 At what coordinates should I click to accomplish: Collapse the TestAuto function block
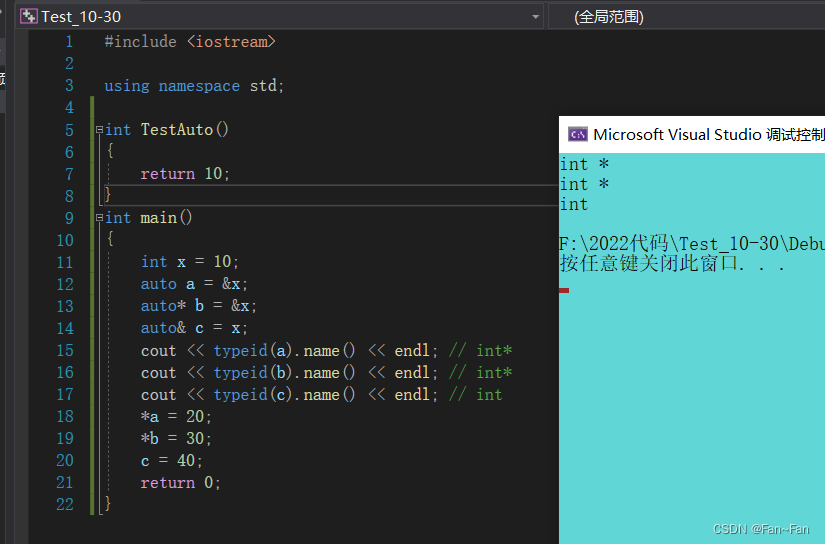point(98,130)
